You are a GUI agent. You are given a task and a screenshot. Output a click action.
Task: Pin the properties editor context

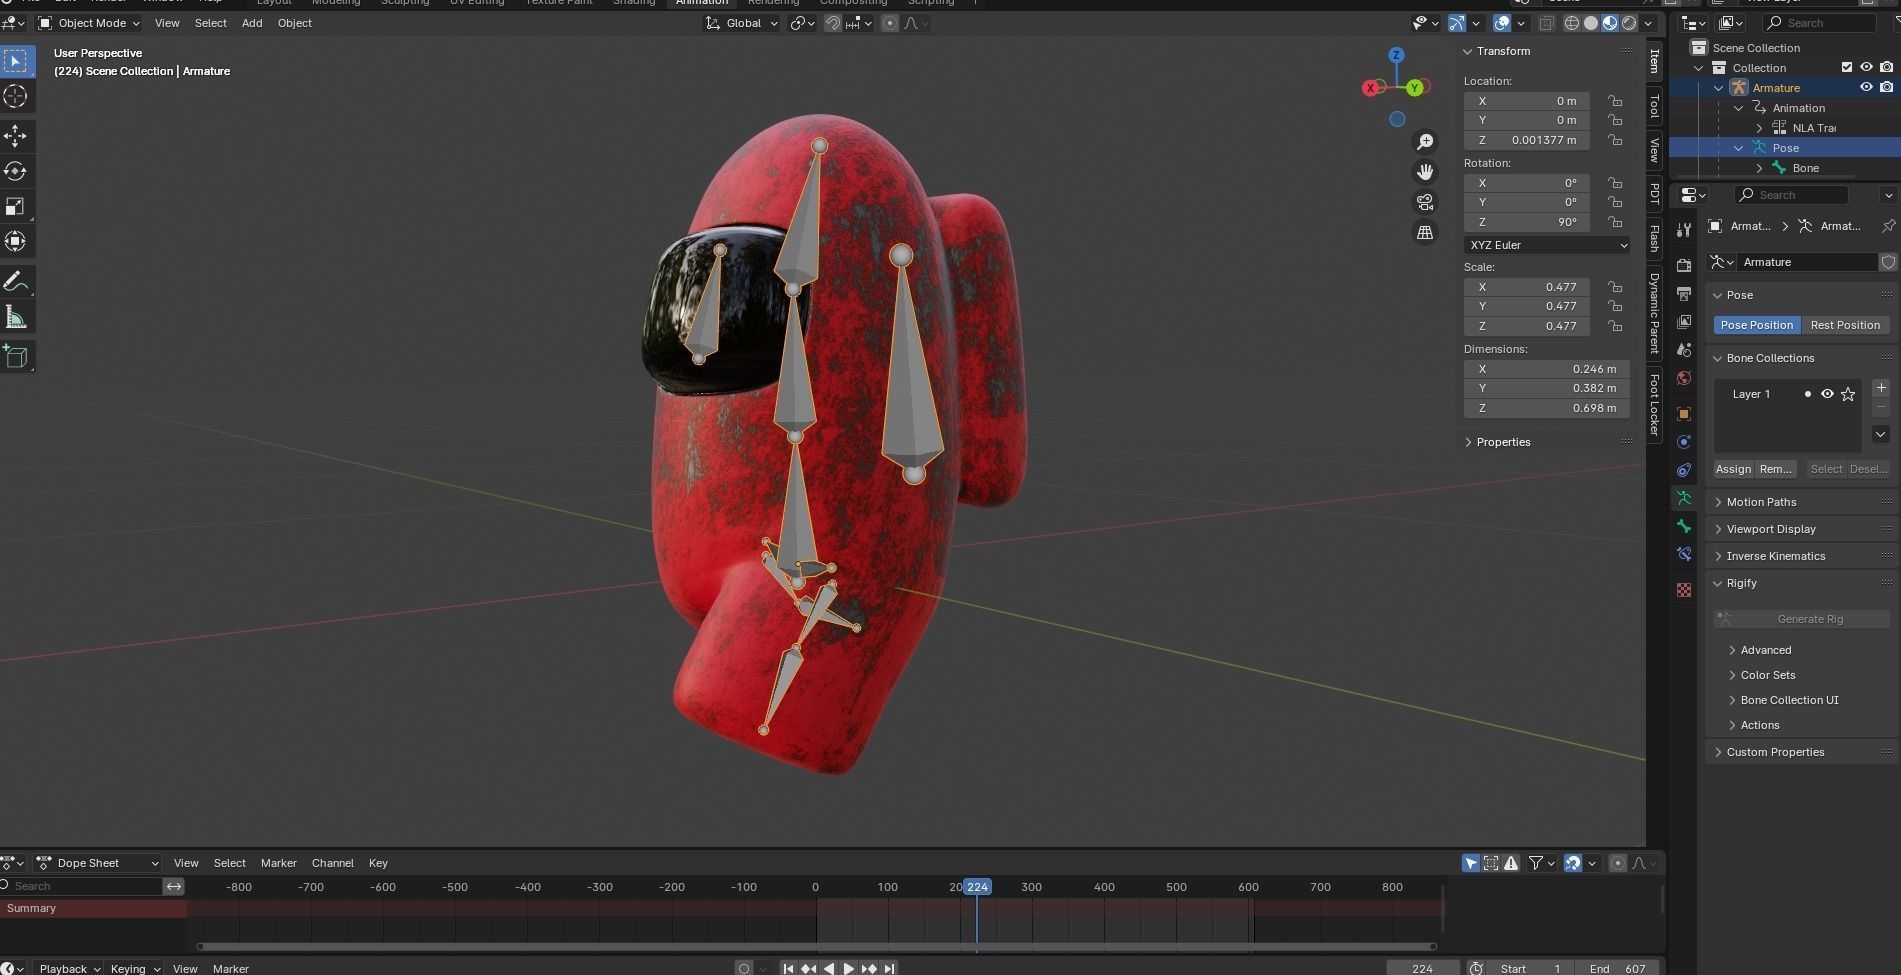coord(1888,226)
